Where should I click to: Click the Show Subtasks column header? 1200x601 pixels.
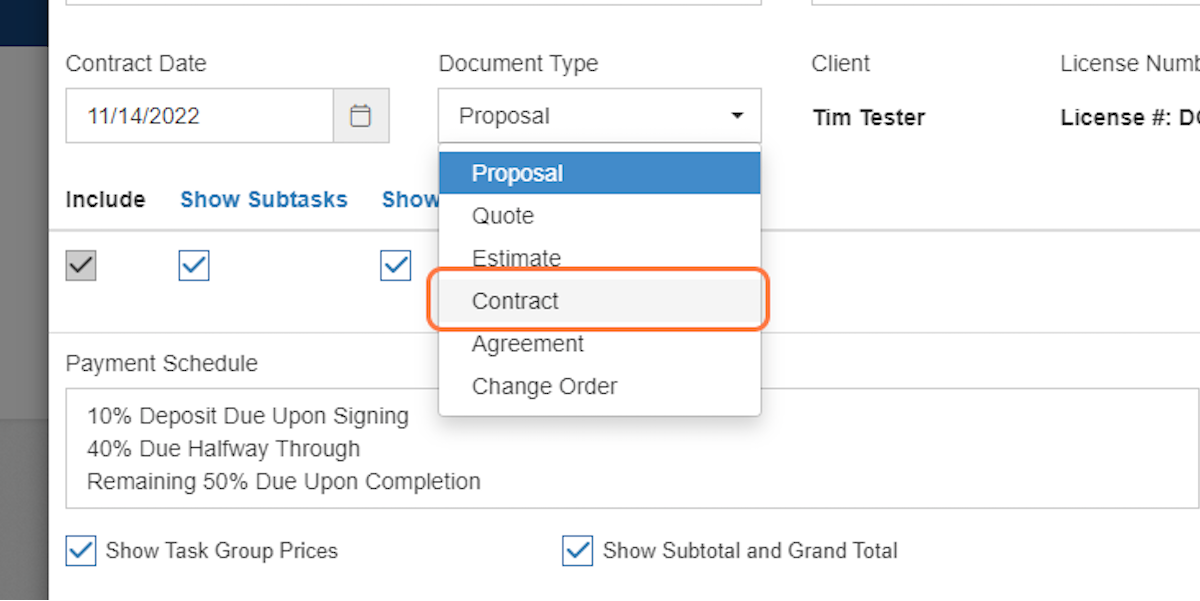click(x=263, y=199)
